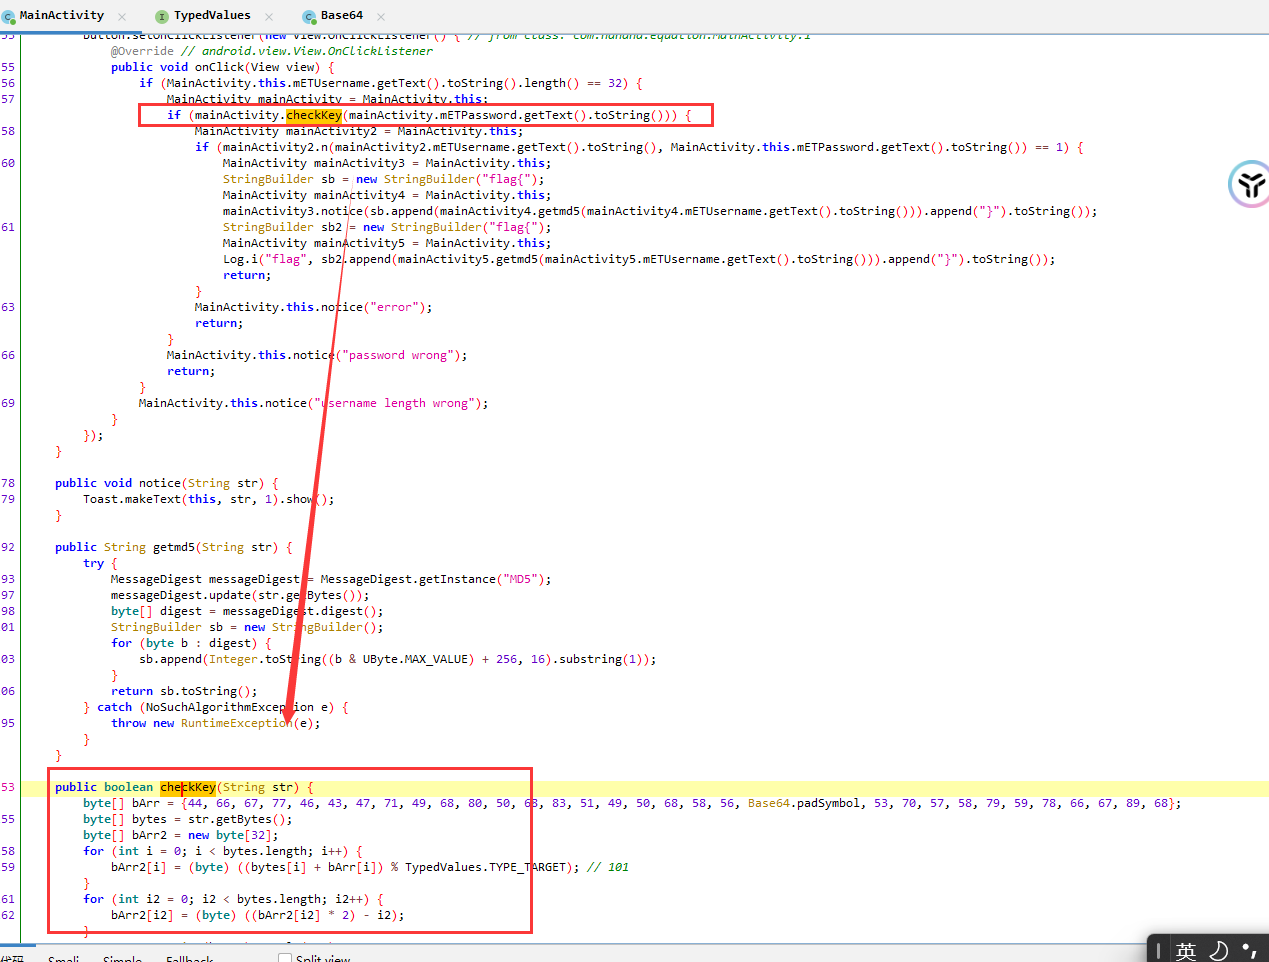
Task: Click the MainActivity class icon in tab
Action: [9, 16]
